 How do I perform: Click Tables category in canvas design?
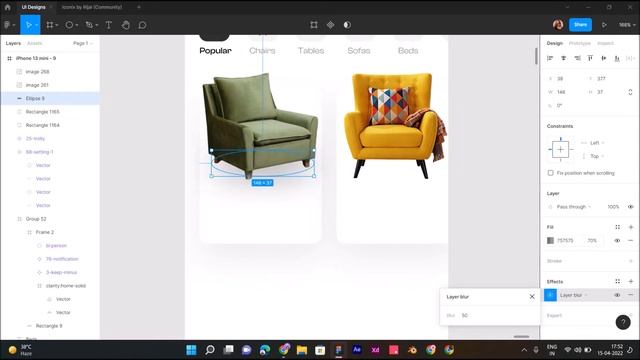pos(311,51)
